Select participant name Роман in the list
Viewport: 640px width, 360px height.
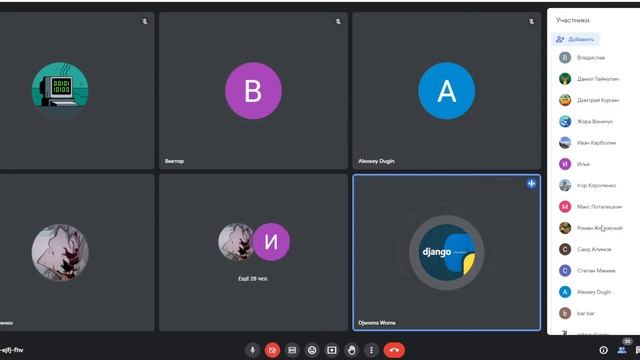[600, 228]
